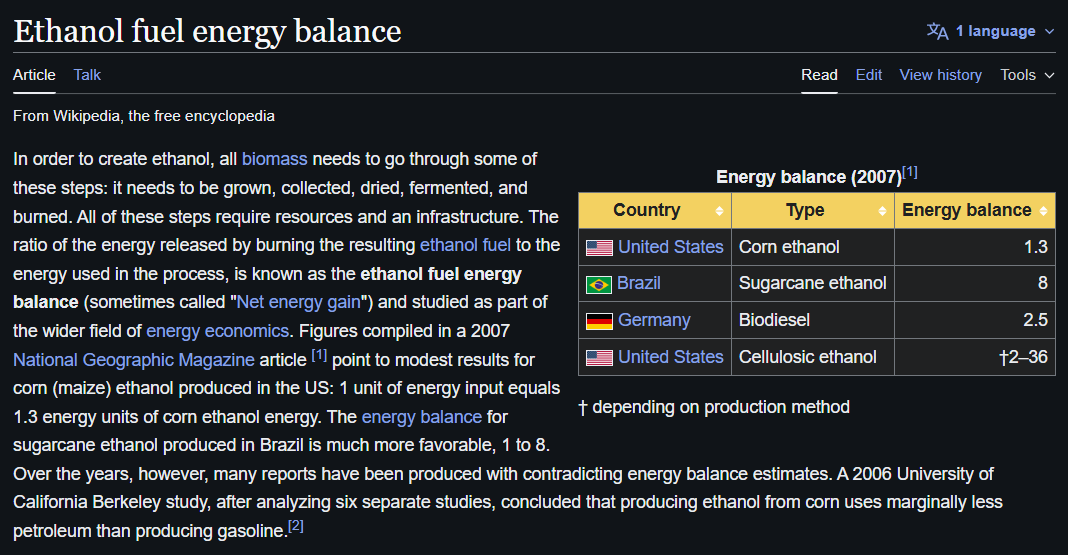This screenshot has height=555, width=1068.
Task: Select the Read tab
Action: click(819, 75)
